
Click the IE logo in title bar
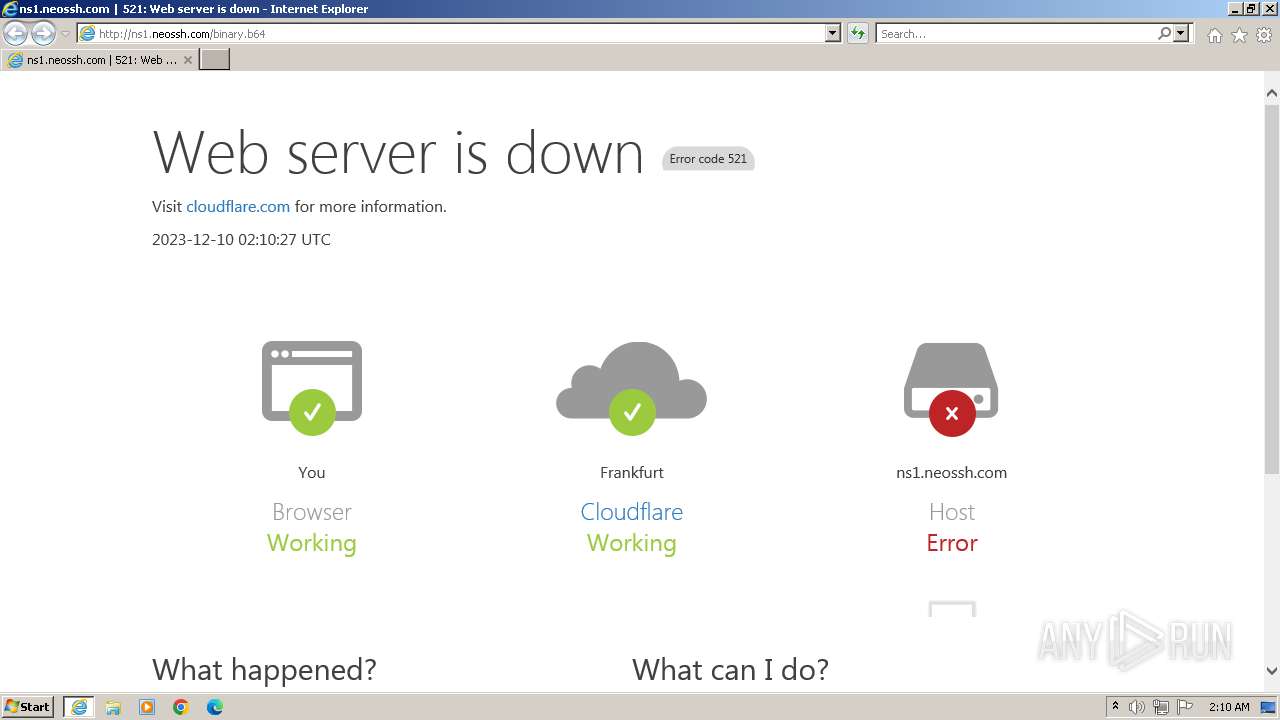coord(10,9)
